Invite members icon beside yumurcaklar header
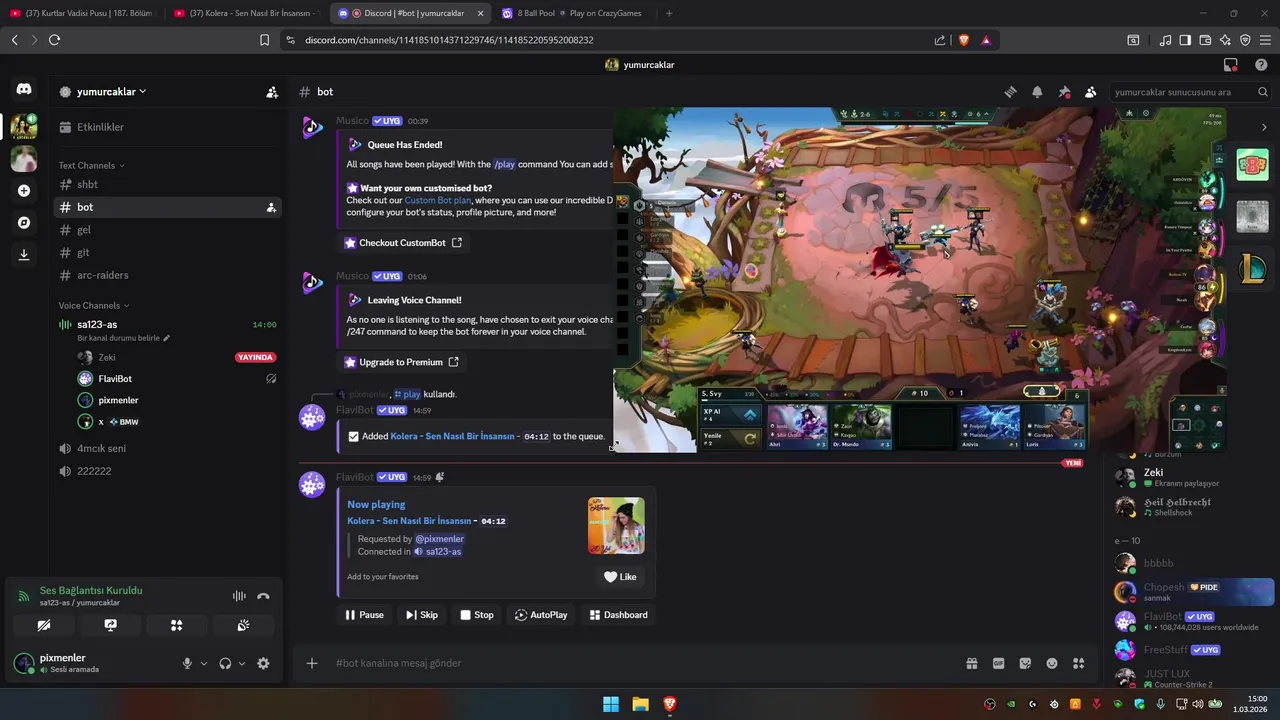Image resolution: width=1280 pixels, height=720 pixels. 272,92
